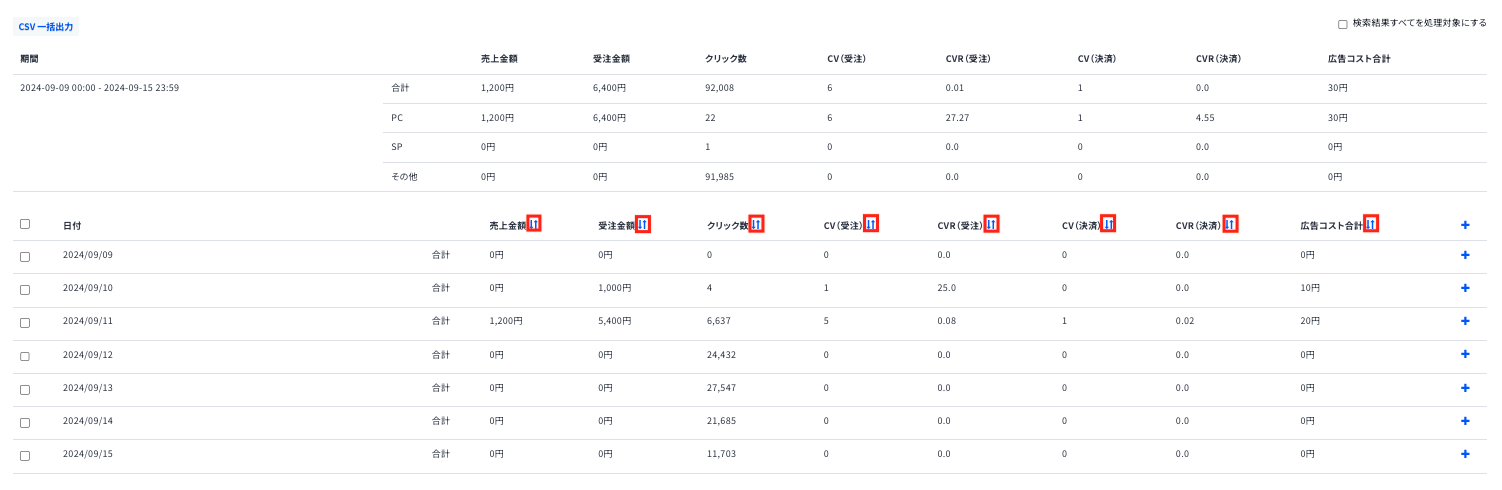1502x490 pixels.
Task: Click the 2024/09/12 date cell
Action: click(88, 354)
